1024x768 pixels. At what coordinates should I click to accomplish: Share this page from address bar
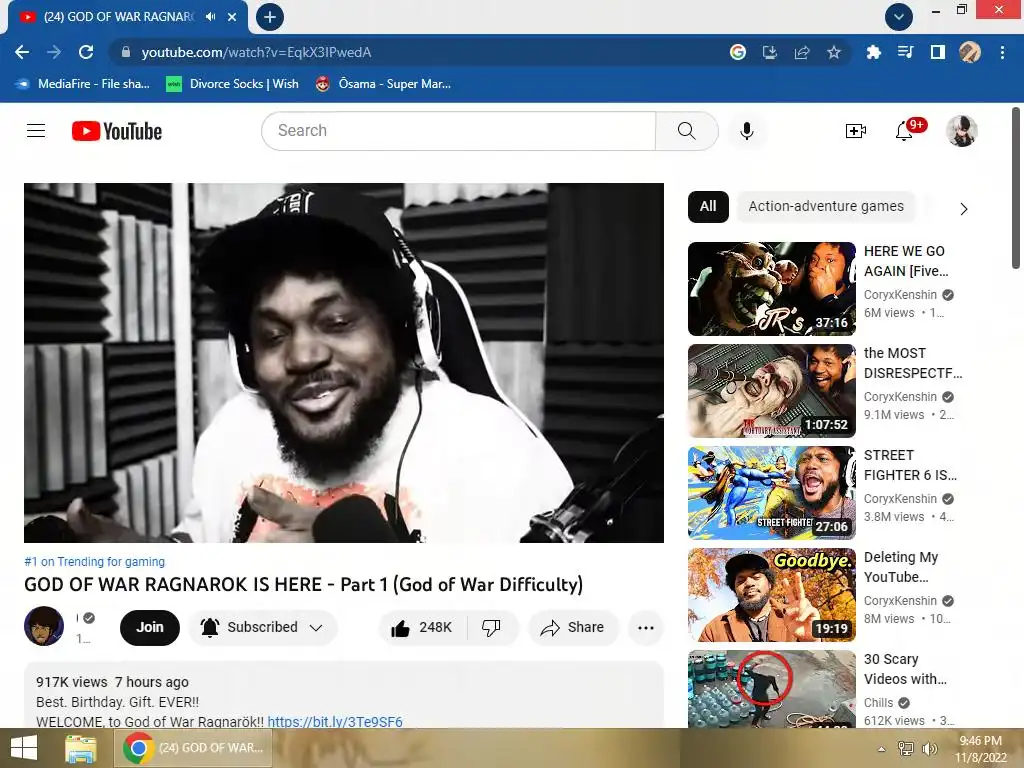pyautogui.click(x=802, y=52)
